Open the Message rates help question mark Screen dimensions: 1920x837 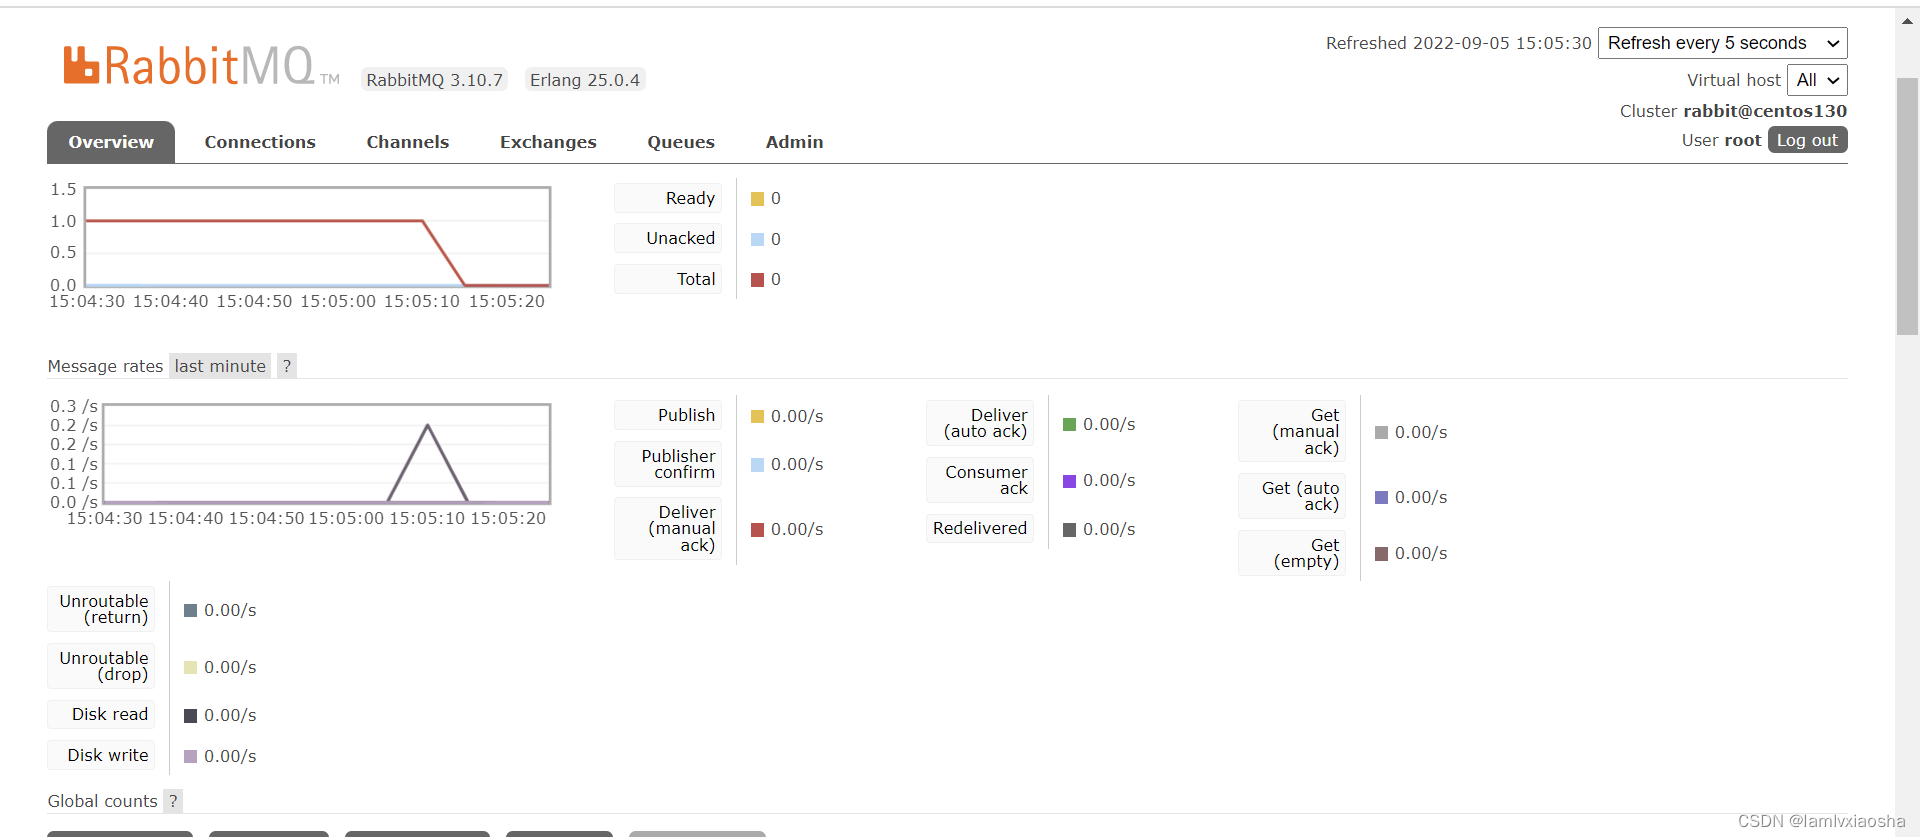coord(287,366)
